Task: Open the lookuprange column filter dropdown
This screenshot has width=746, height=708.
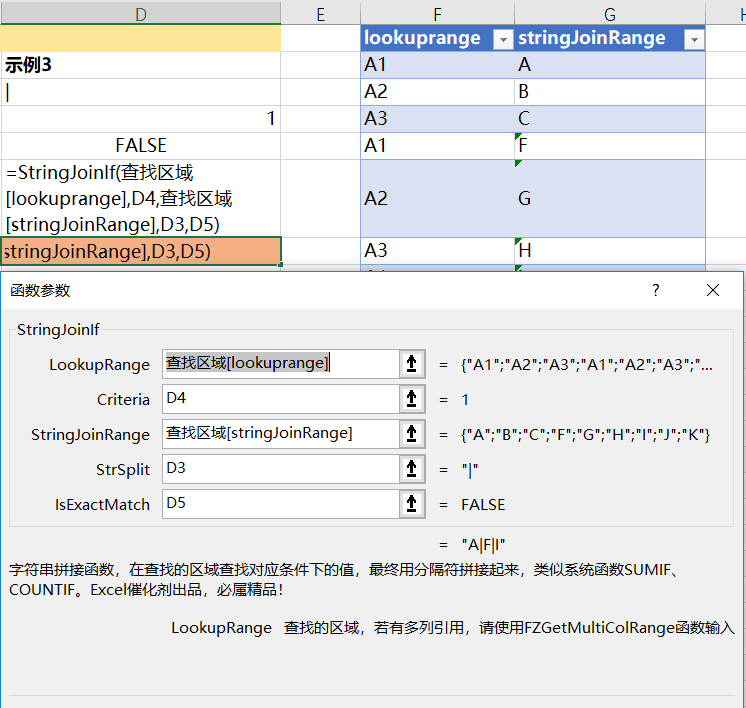Action: pyautogui.click(x=503, y=39)
